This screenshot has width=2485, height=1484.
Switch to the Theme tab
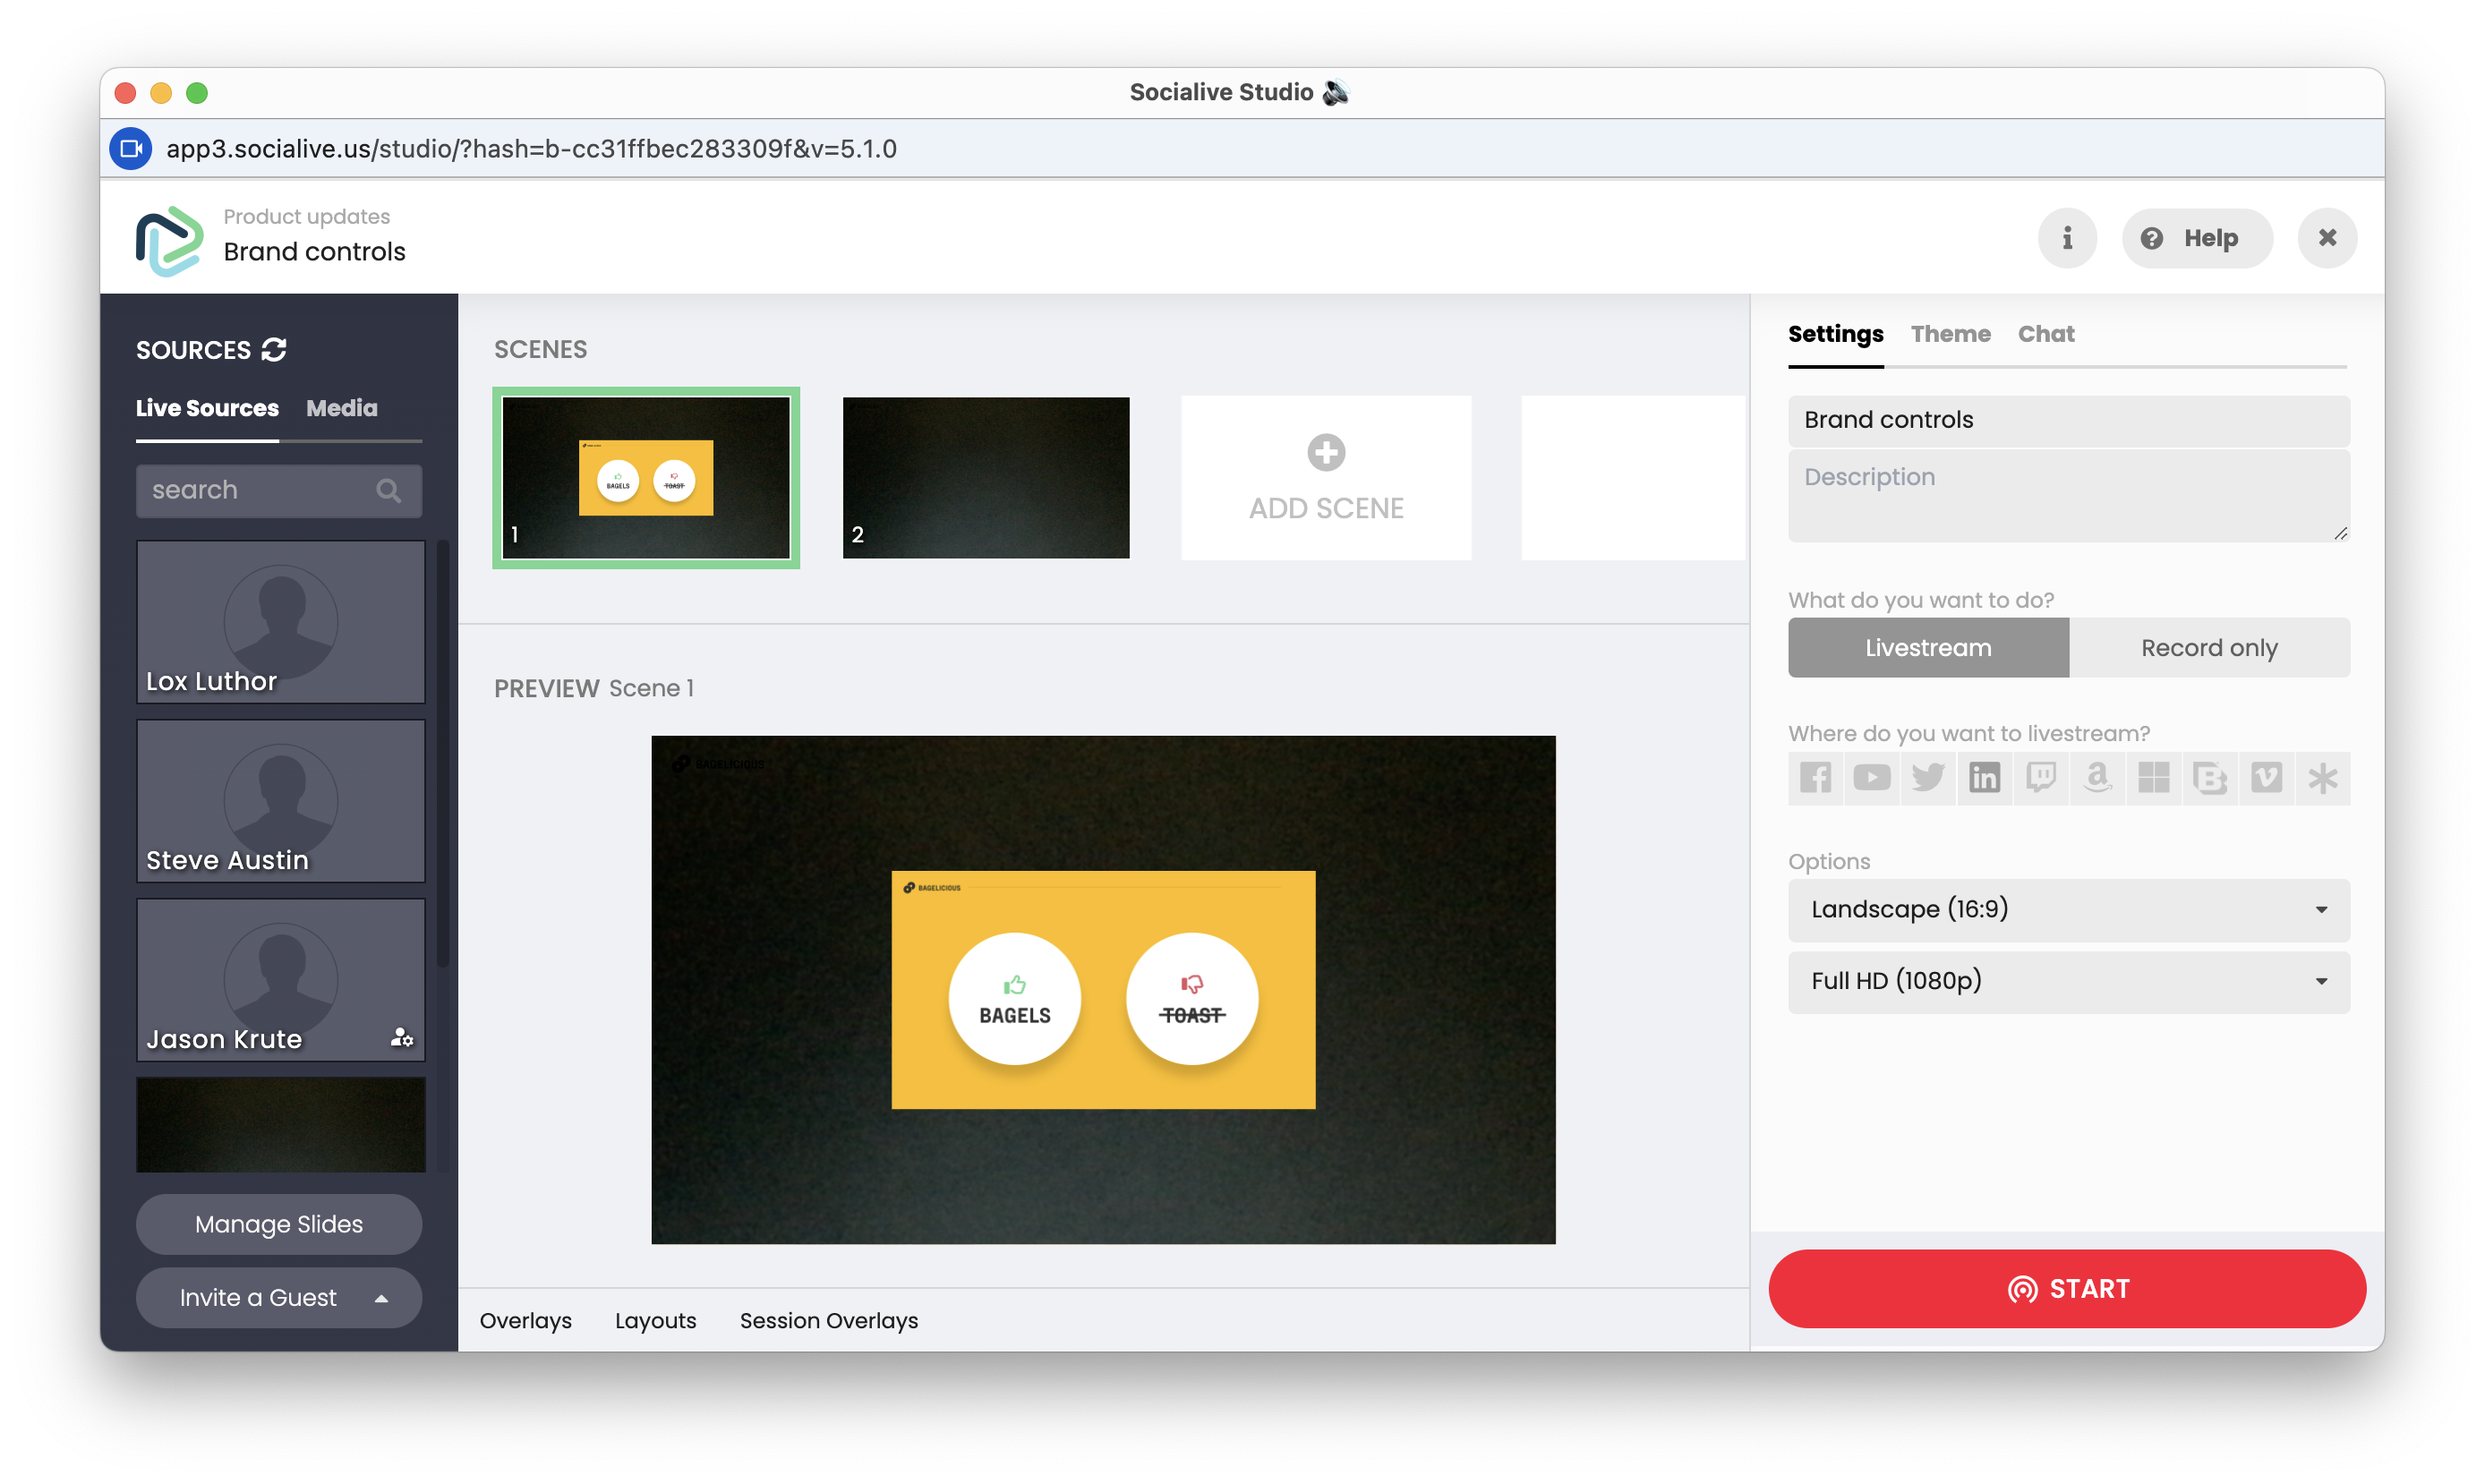pyautogui.click(x=1950, y=334)
